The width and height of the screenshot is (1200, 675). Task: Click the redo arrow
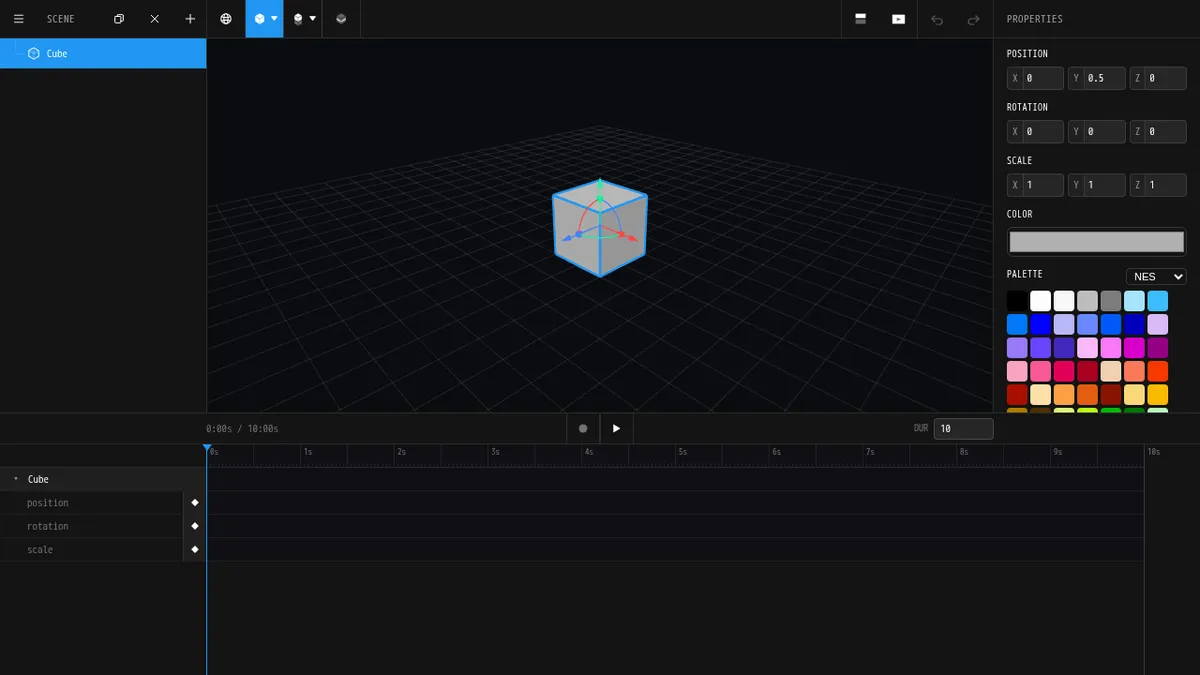(x=973, y=19)
